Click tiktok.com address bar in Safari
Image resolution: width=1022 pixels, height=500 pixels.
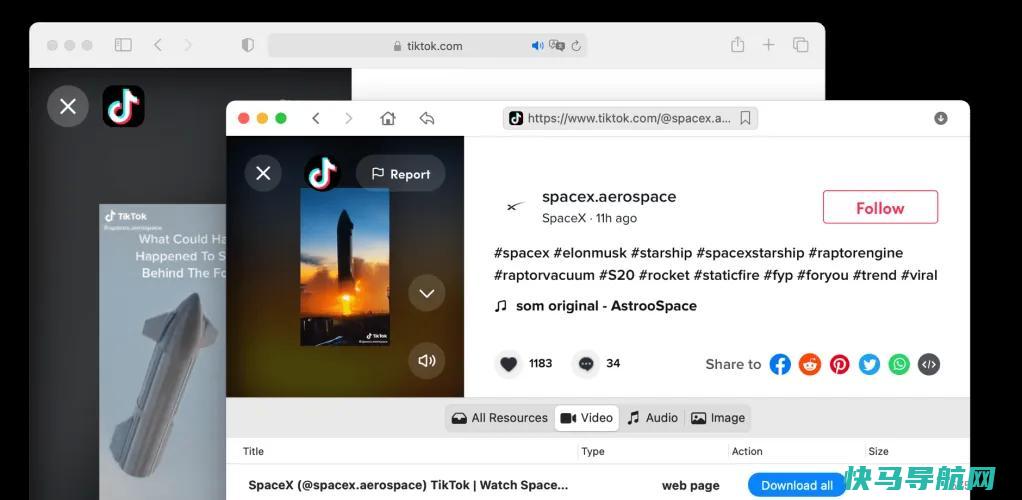[428, 46]
